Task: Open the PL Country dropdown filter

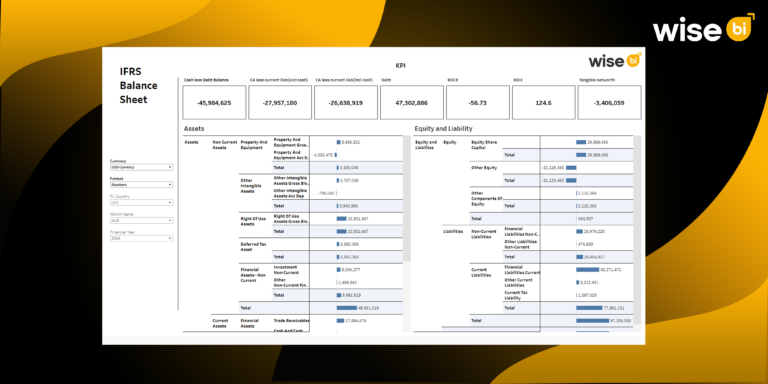Action: coord(142,202)
